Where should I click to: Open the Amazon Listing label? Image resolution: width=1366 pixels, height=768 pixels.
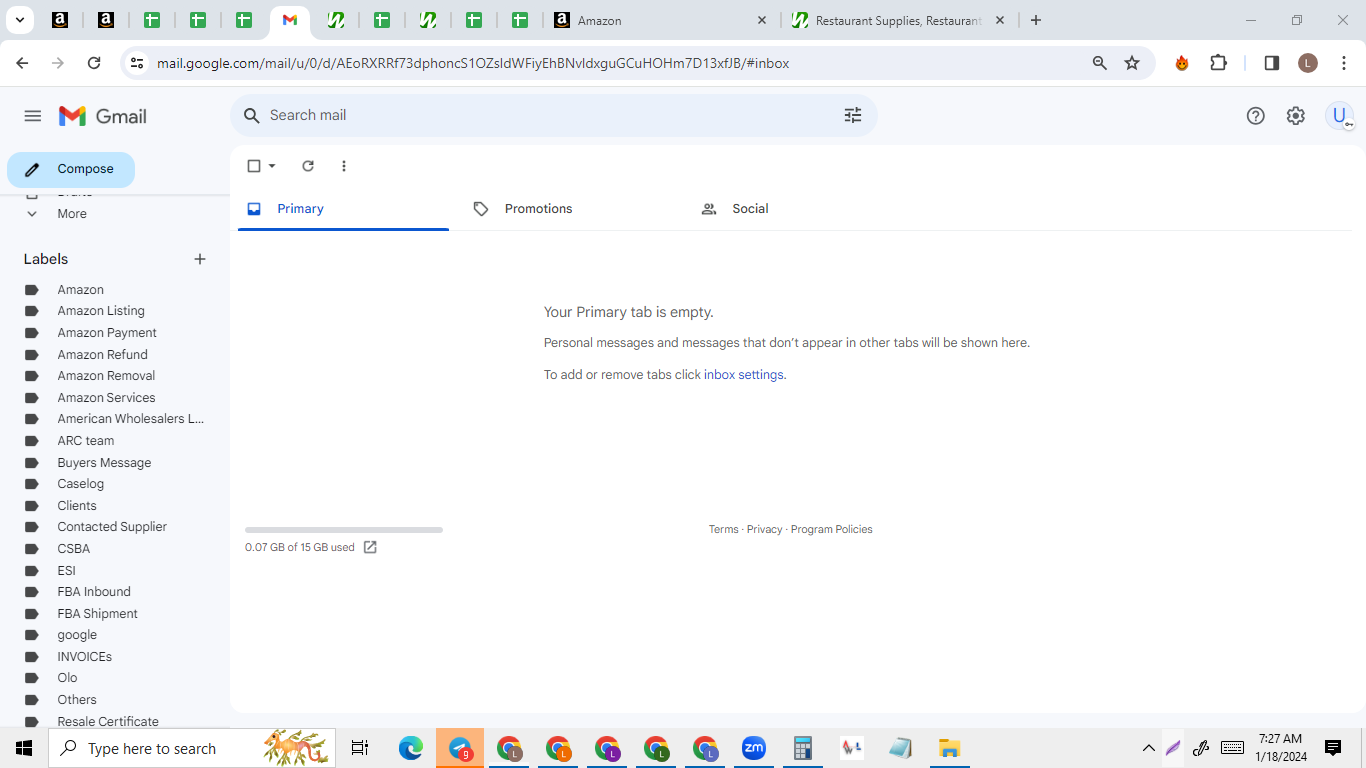(101, 311)
